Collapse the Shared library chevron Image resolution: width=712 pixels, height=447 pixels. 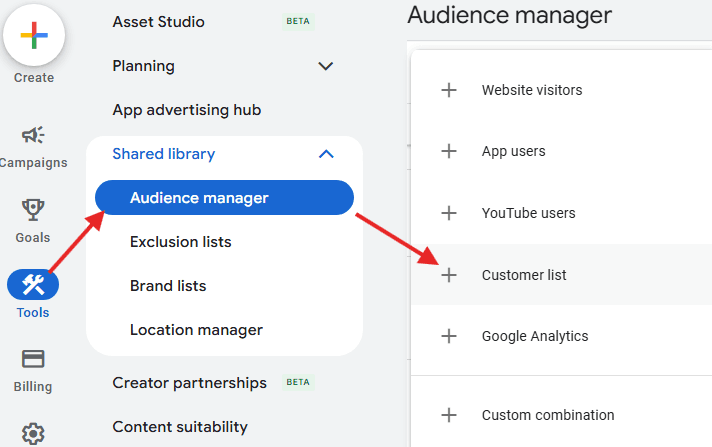click(325, 154)
